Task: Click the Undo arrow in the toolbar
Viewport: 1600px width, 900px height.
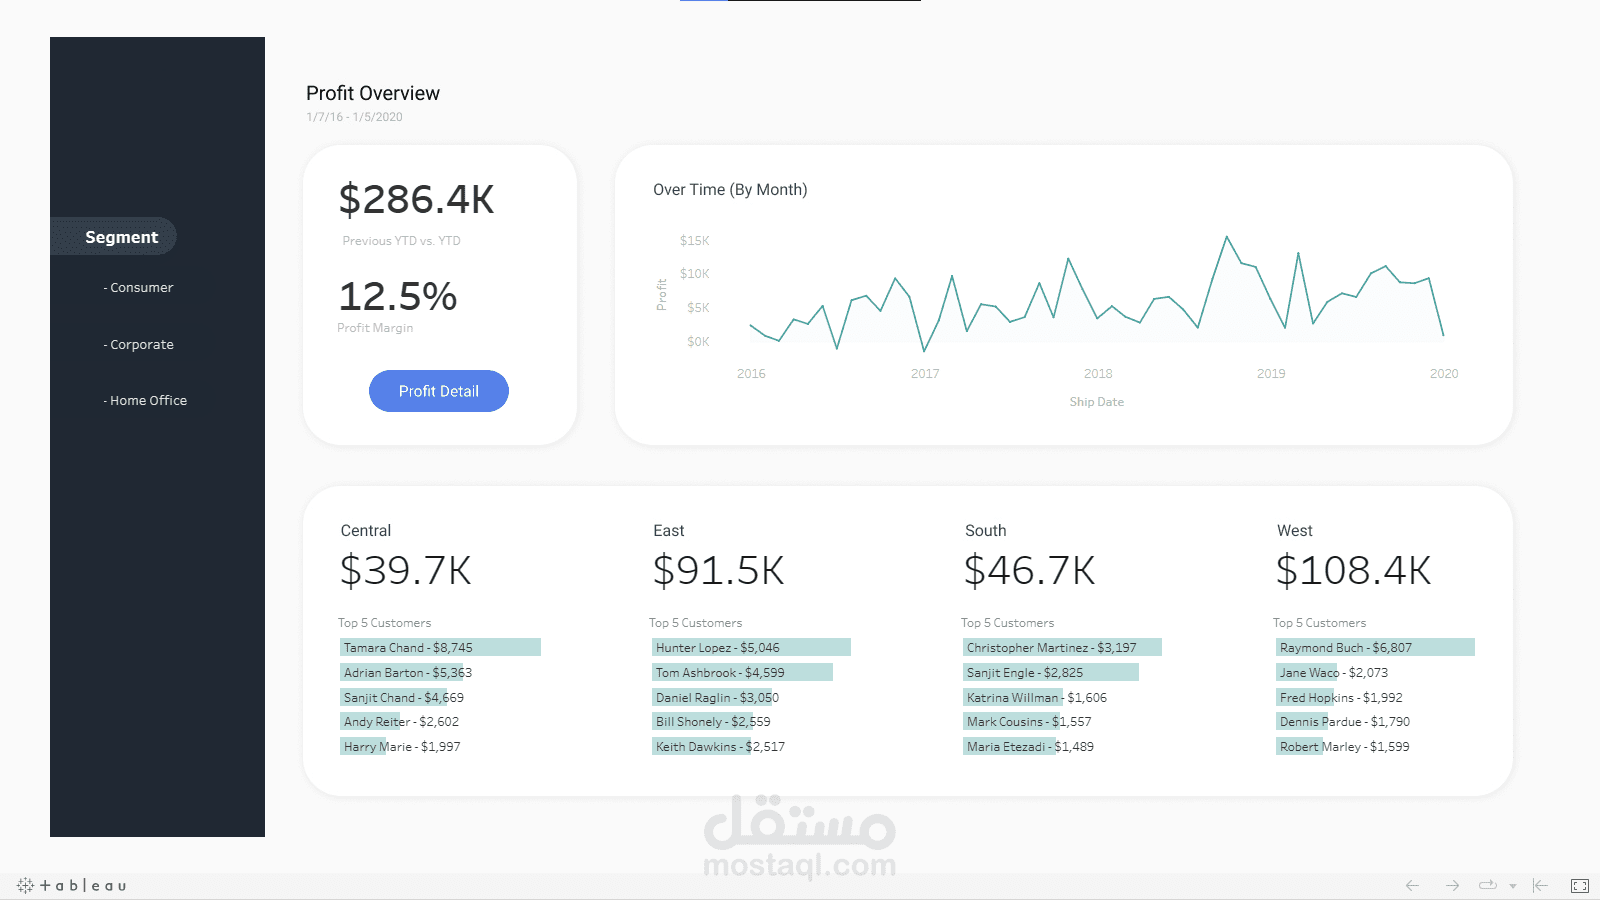Action: pyautogui.click(x=1412, y=885)
